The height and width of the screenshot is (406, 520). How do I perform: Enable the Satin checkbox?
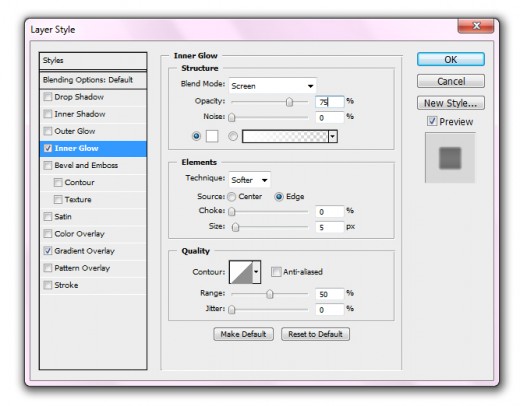pyautogui.click(x=48, y=217)
